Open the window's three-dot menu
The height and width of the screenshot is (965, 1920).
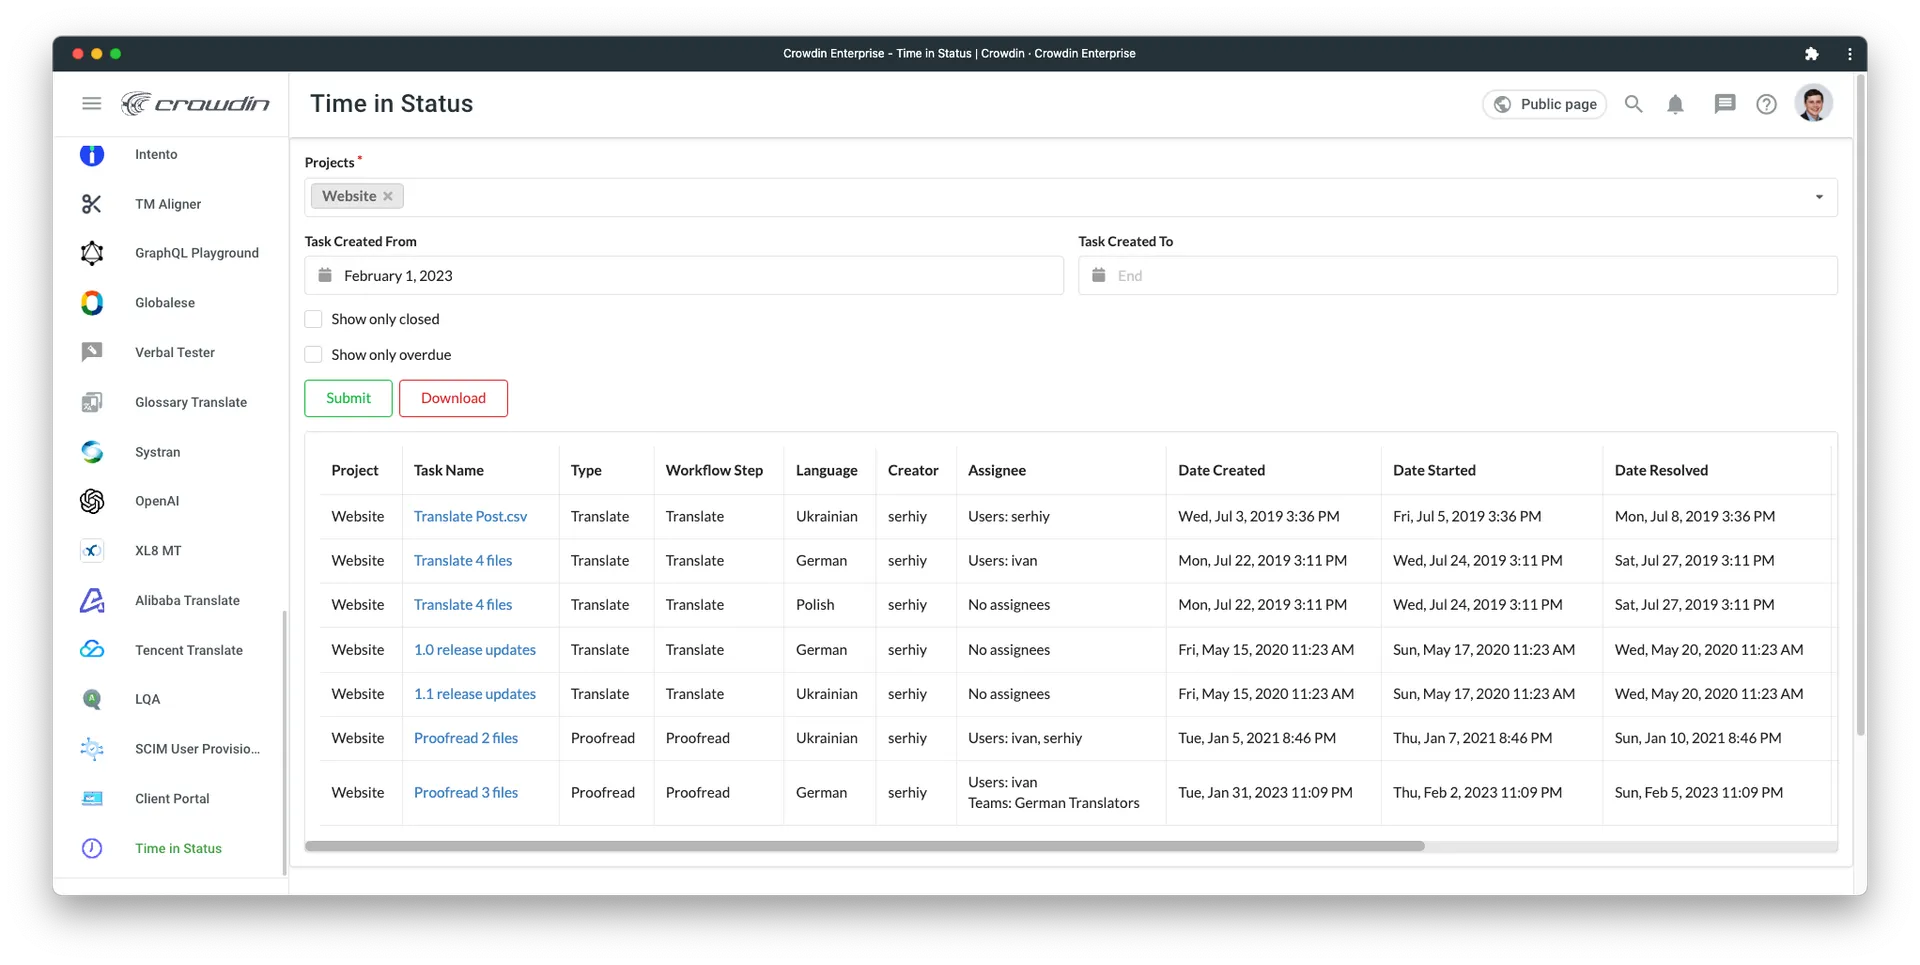click(1850, 54)
